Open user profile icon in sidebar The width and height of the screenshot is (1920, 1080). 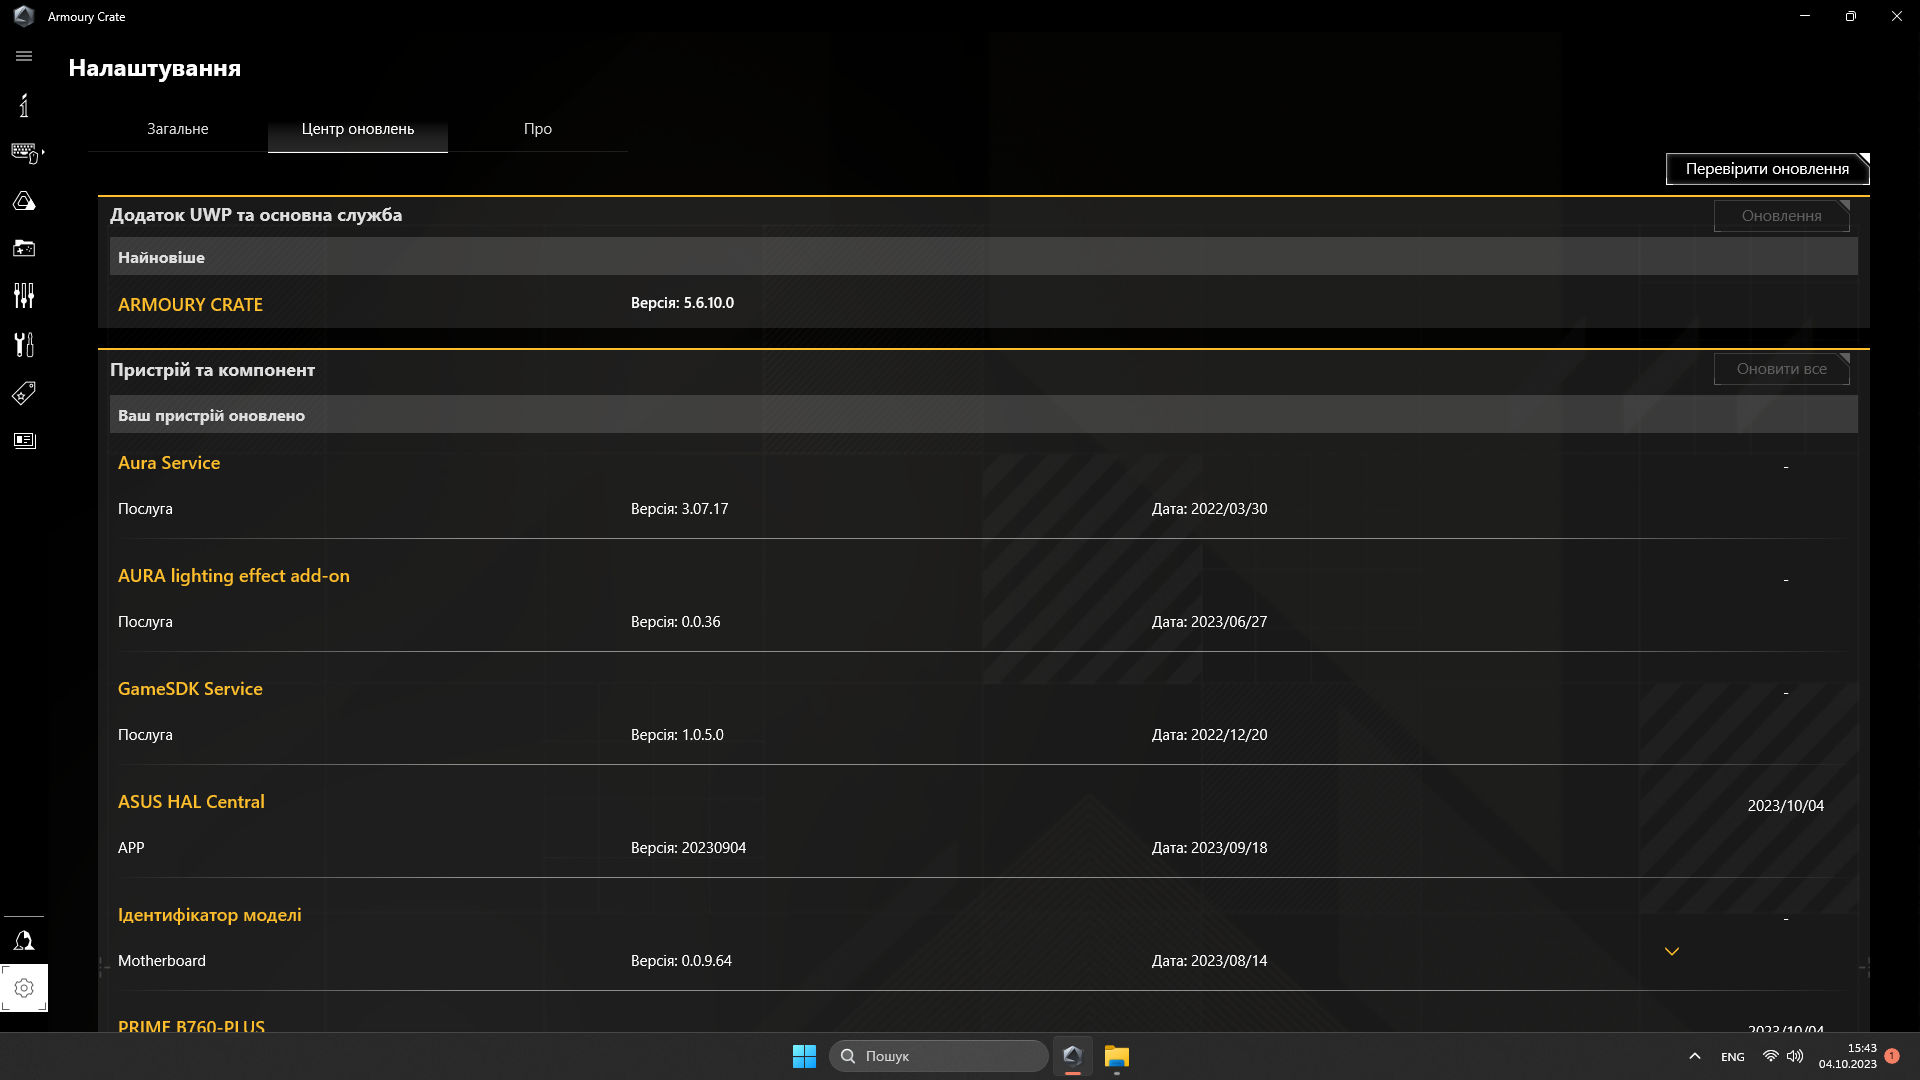pyautogui.click(x=24, y=941)
